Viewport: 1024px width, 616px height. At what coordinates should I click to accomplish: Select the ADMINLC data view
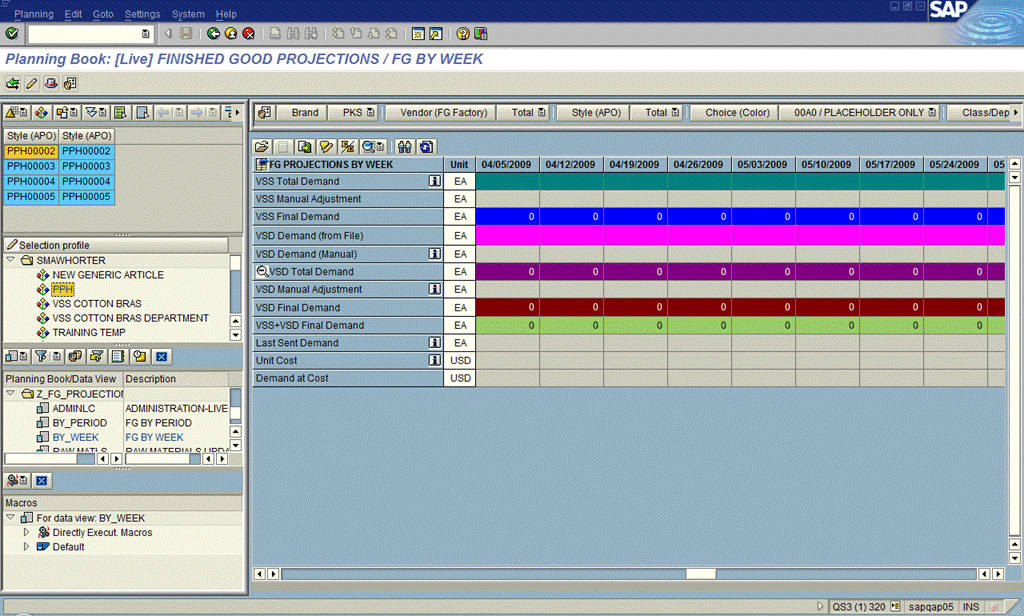click(x=74, y=408)
